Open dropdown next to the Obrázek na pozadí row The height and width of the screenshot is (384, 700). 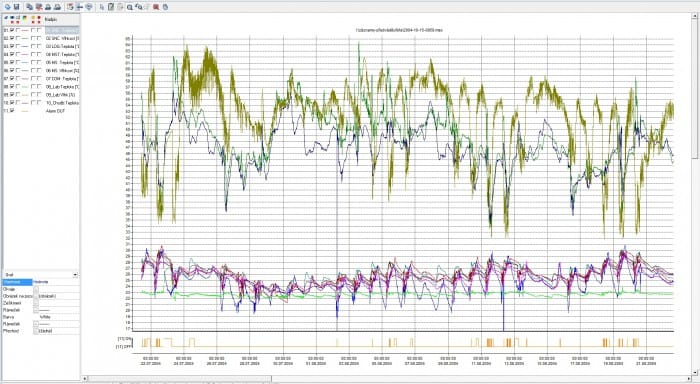pyautogui.click(x=36, y=296)
